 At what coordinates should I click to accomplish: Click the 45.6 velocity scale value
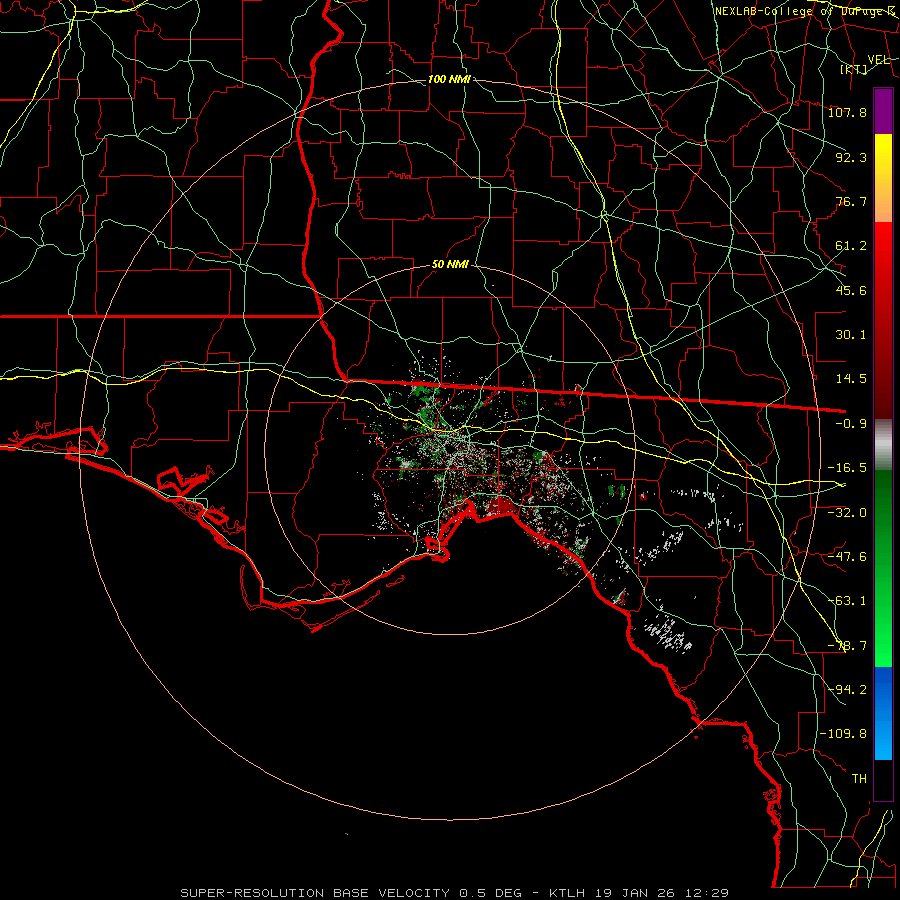tap(851, 290)
